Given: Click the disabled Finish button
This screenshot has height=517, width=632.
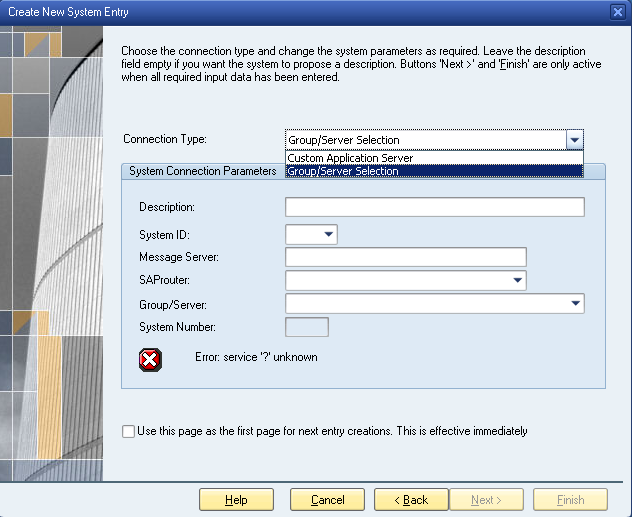Looking at the screenshot, I should 570,500.
